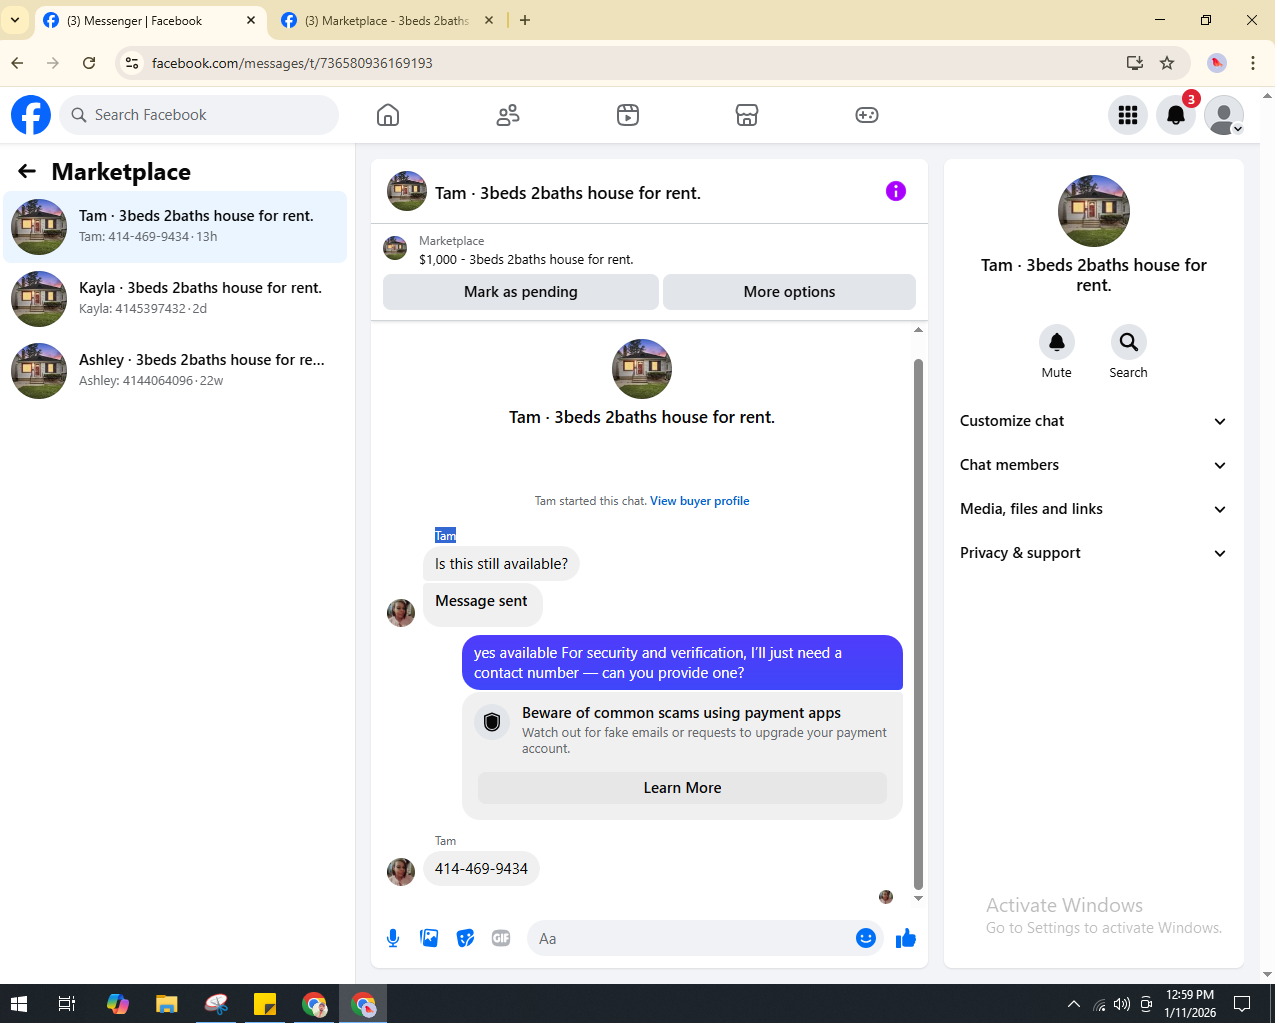
Task: Open the account profile avatar menu
Action: [1224, 115]
